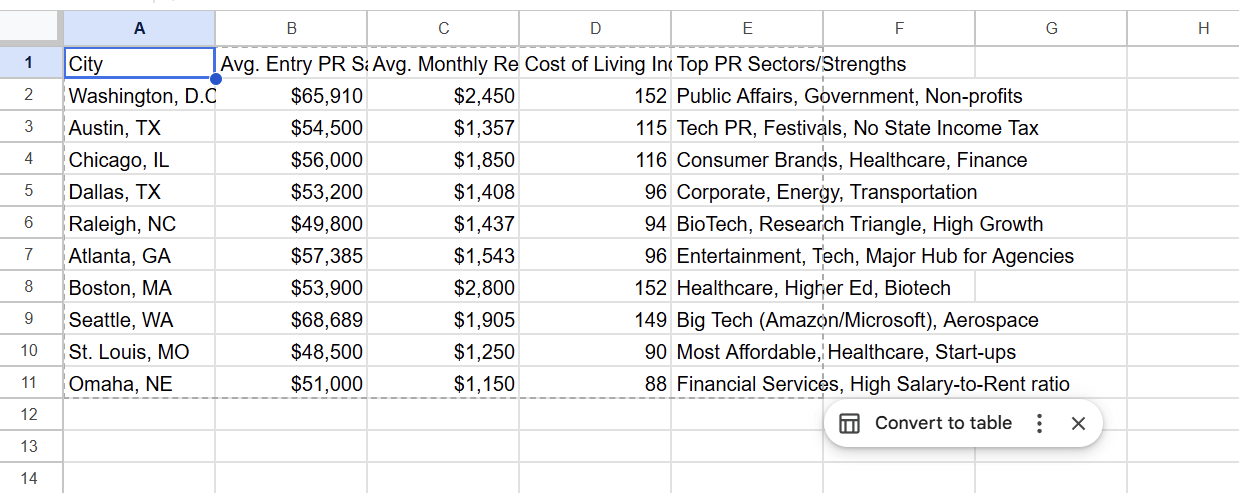Click the table icon in Convert to table chip
This screenshot has width=1239, height=493.
tap(849, 423)
